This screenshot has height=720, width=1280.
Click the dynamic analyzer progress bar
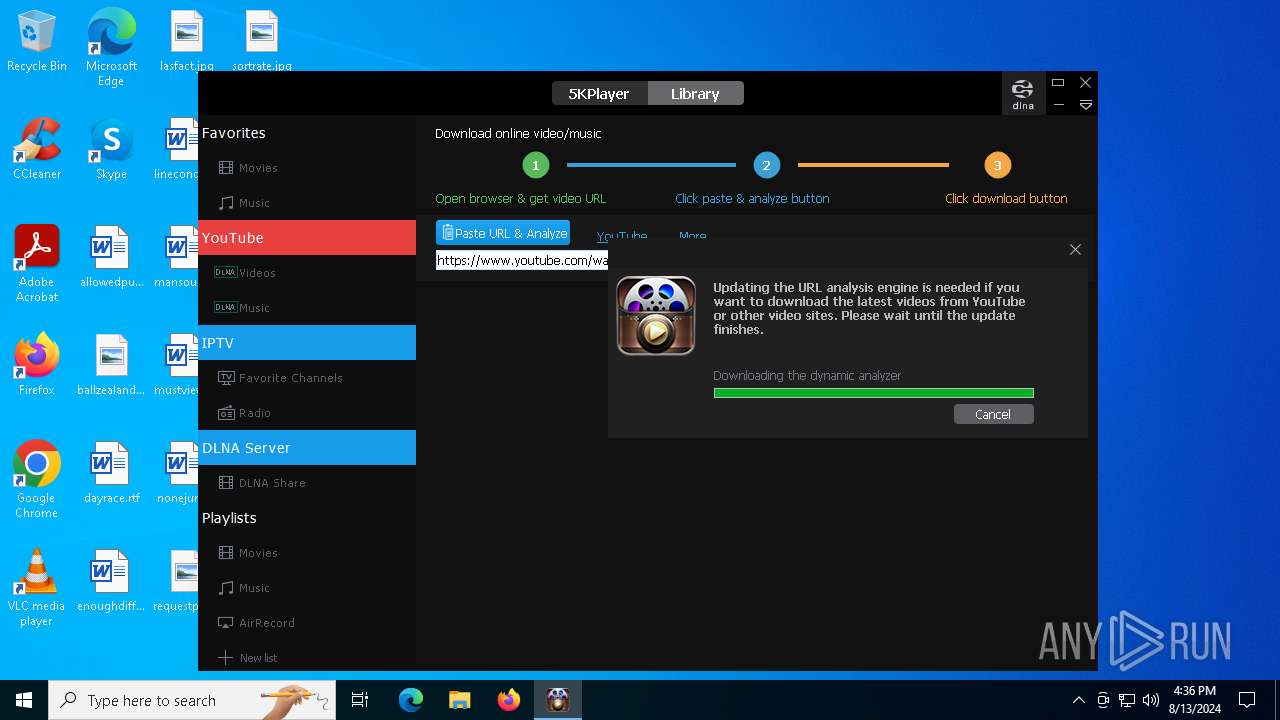click(x=873, y=393)
